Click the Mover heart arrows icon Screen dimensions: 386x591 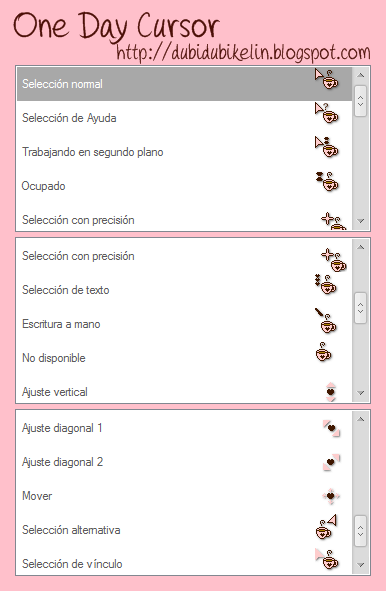(x=331, y=496)
